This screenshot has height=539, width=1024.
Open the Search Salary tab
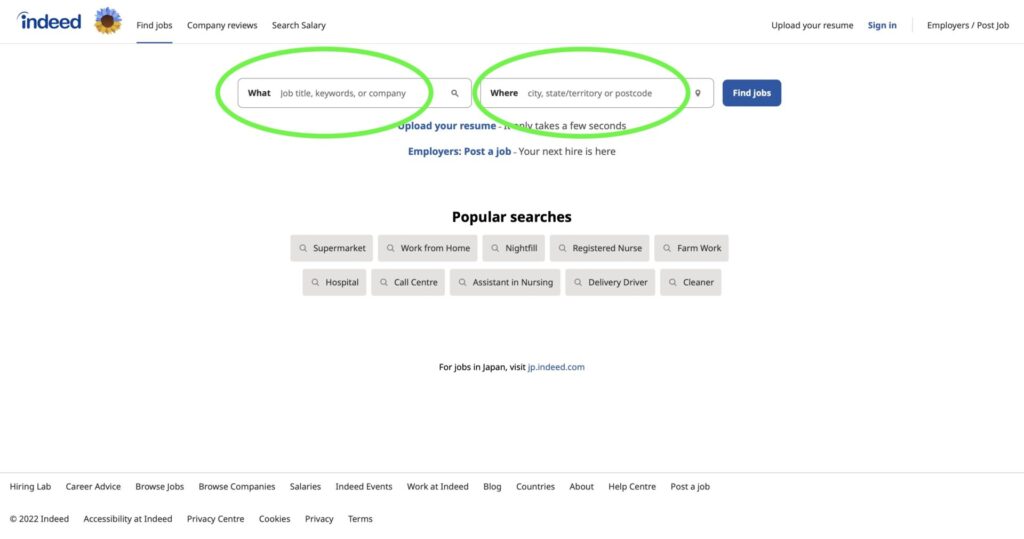pyautogui.click(x=298, y=25)
